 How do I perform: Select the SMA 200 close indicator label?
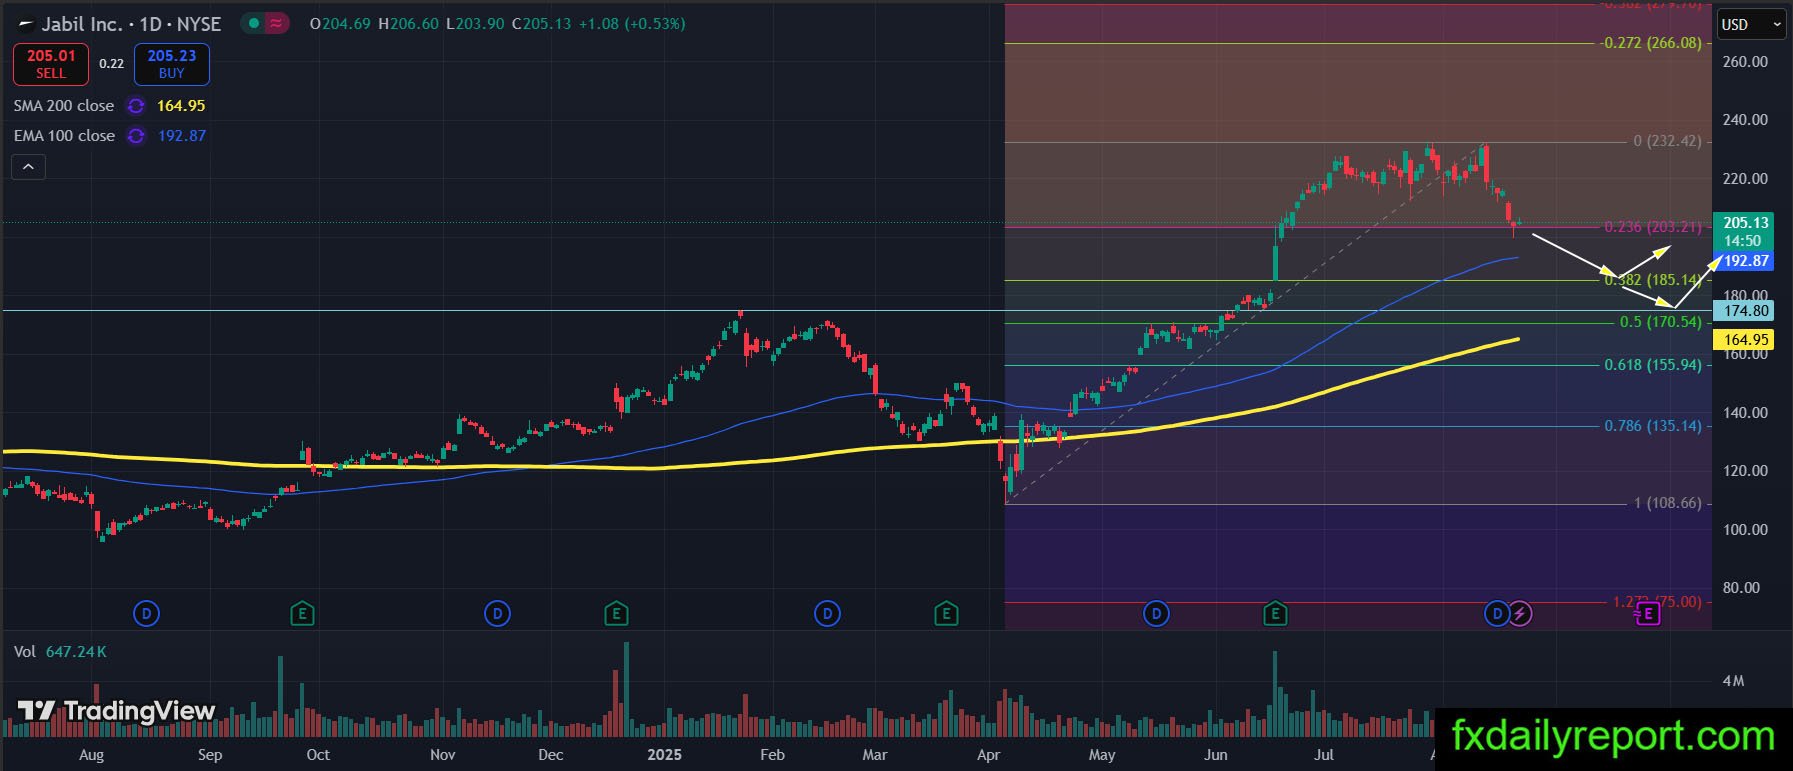tap(64, 106)
